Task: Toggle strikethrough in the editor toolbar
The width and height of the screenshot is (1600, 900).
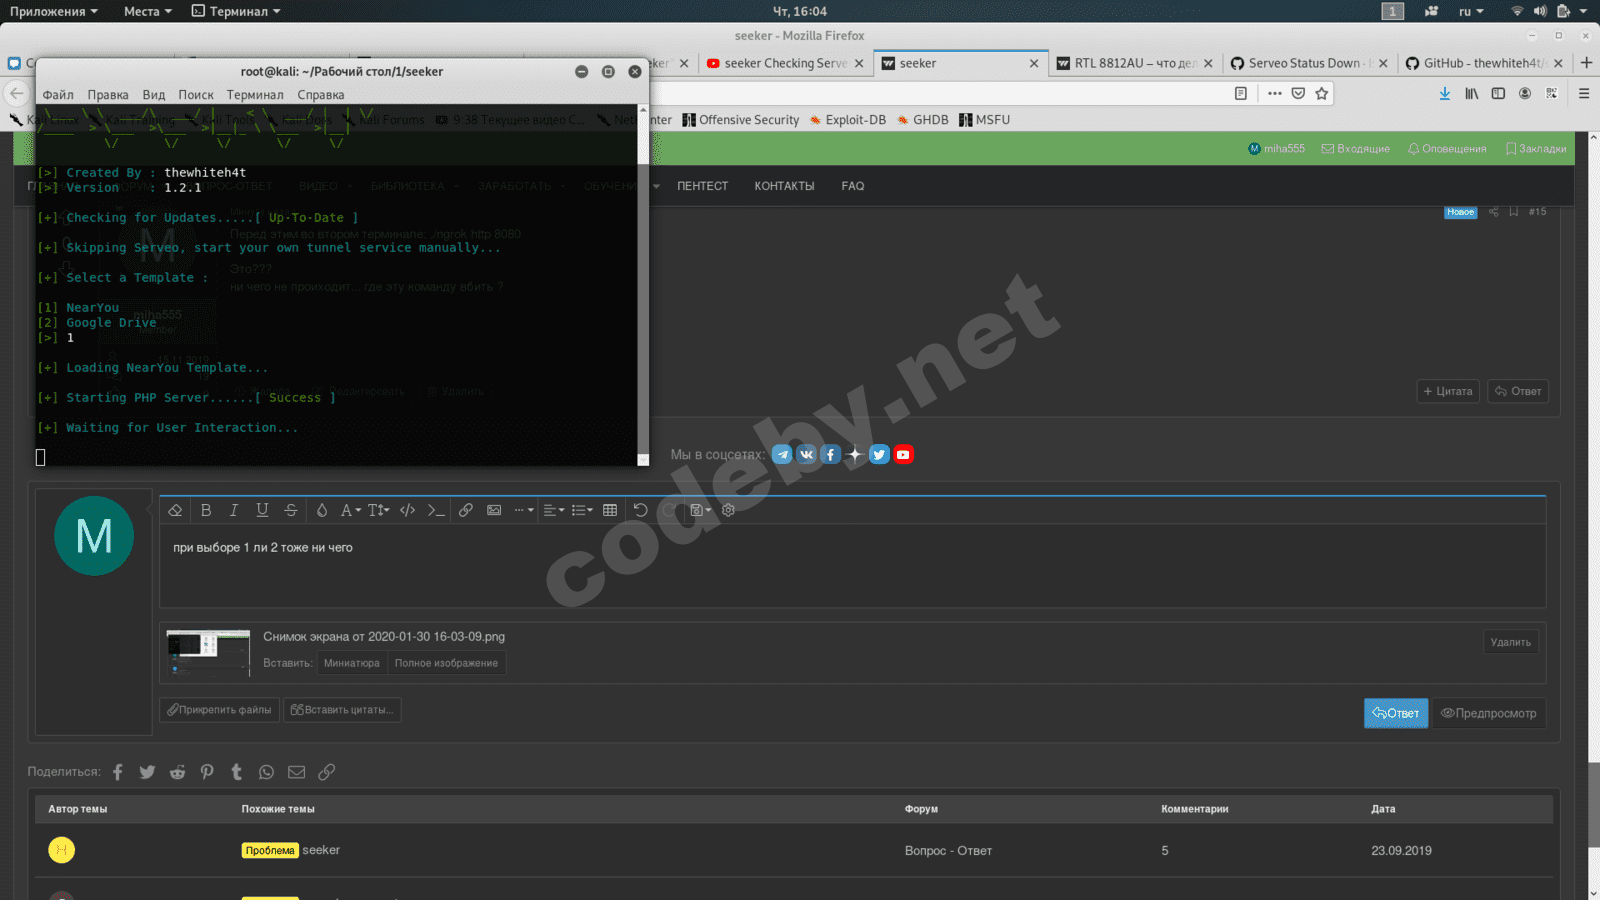Action: point(290,510)
